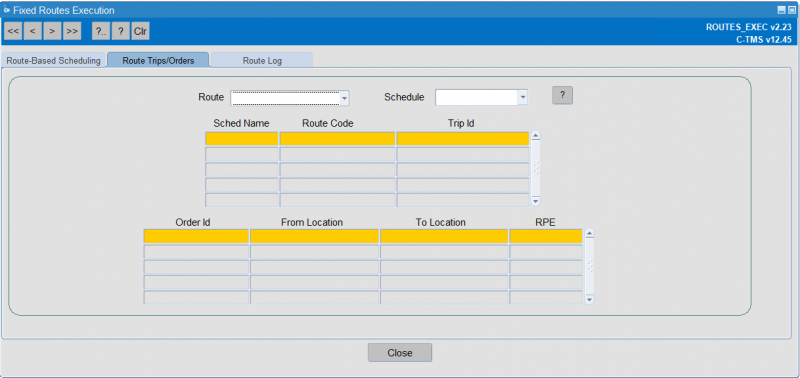
Task: Click scroll down arrow in orders table
Action: click(589, 300)
